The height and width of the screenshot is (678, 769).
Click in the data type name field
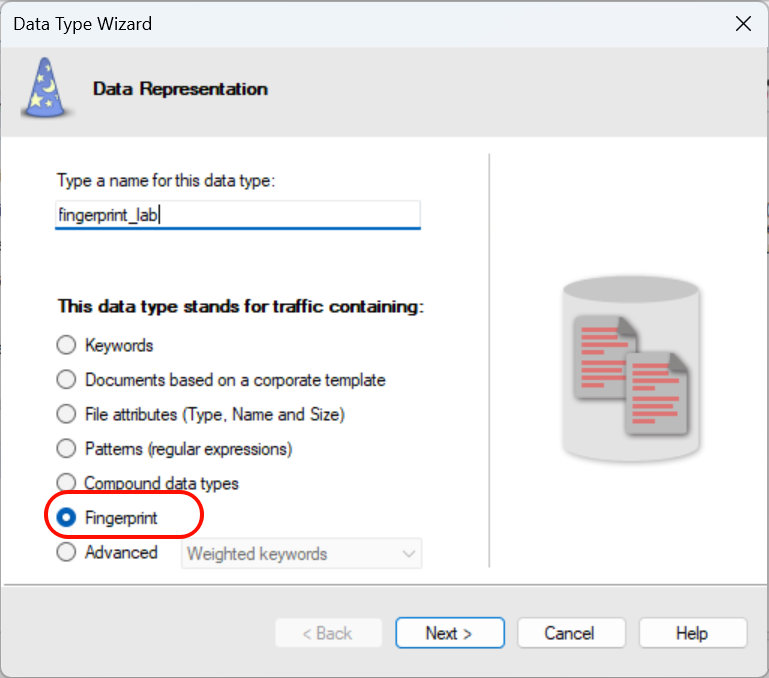coord(238,214)
